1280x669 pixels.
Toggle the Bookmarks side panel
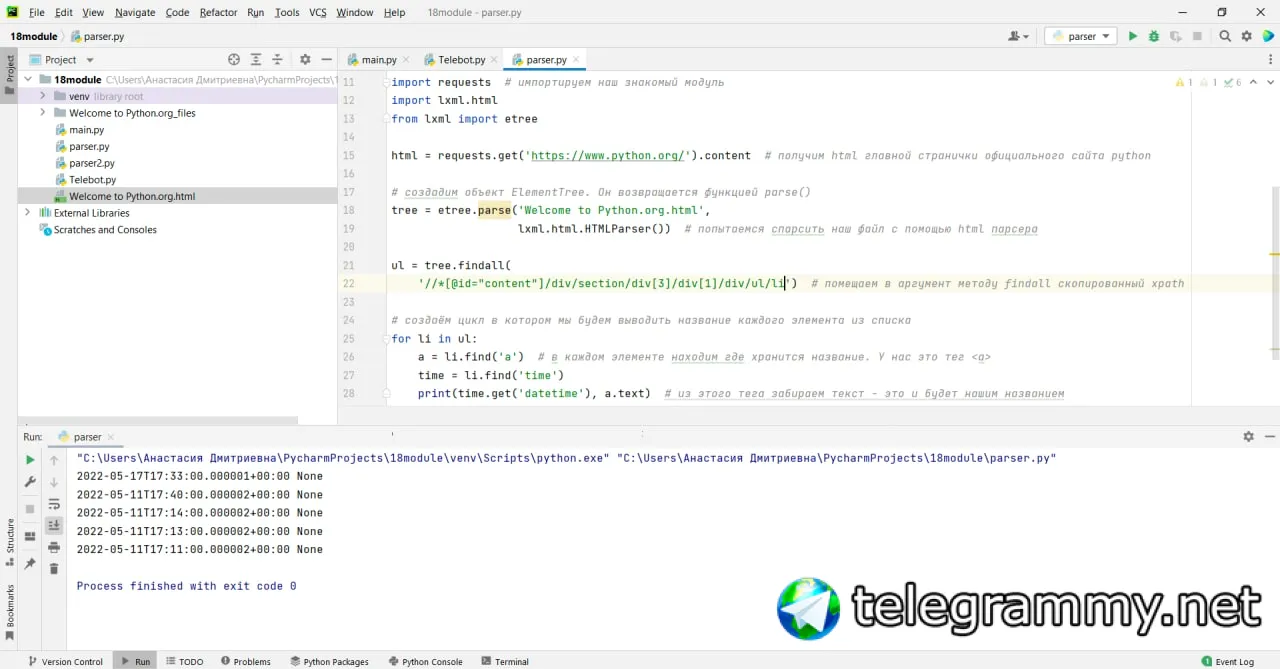[x=9, y=613]
